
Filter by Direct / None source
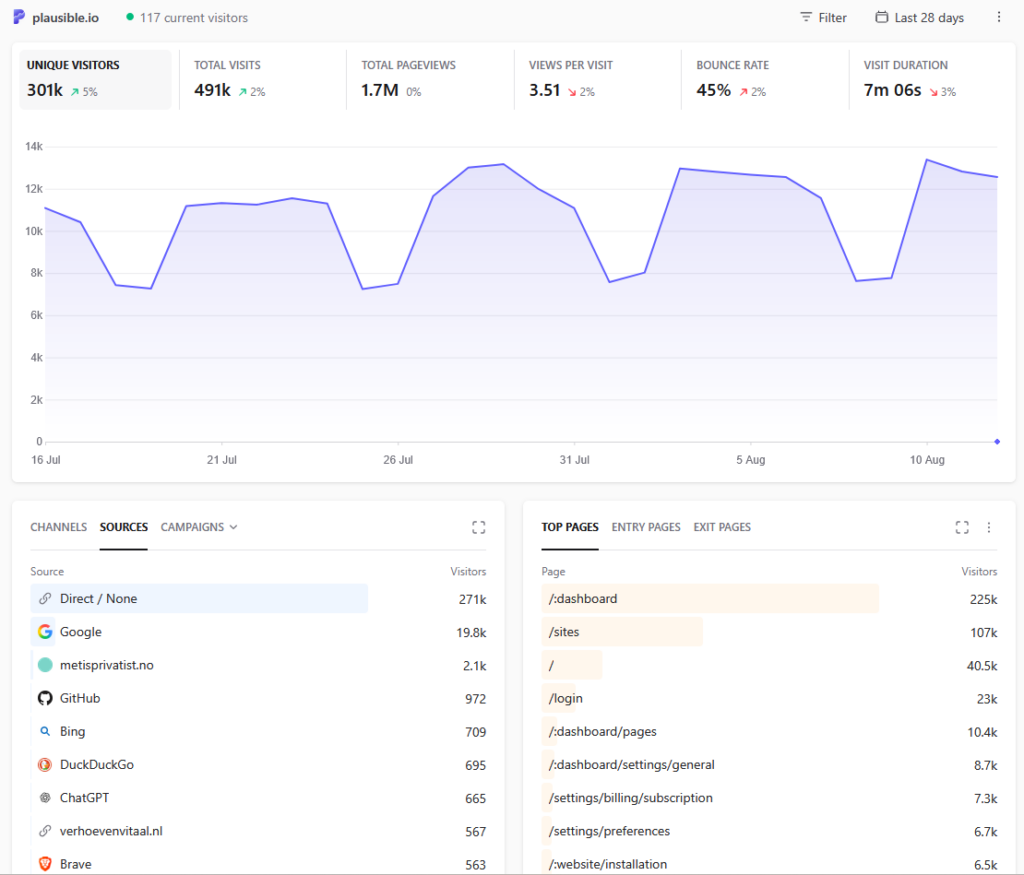pos(98,599)
